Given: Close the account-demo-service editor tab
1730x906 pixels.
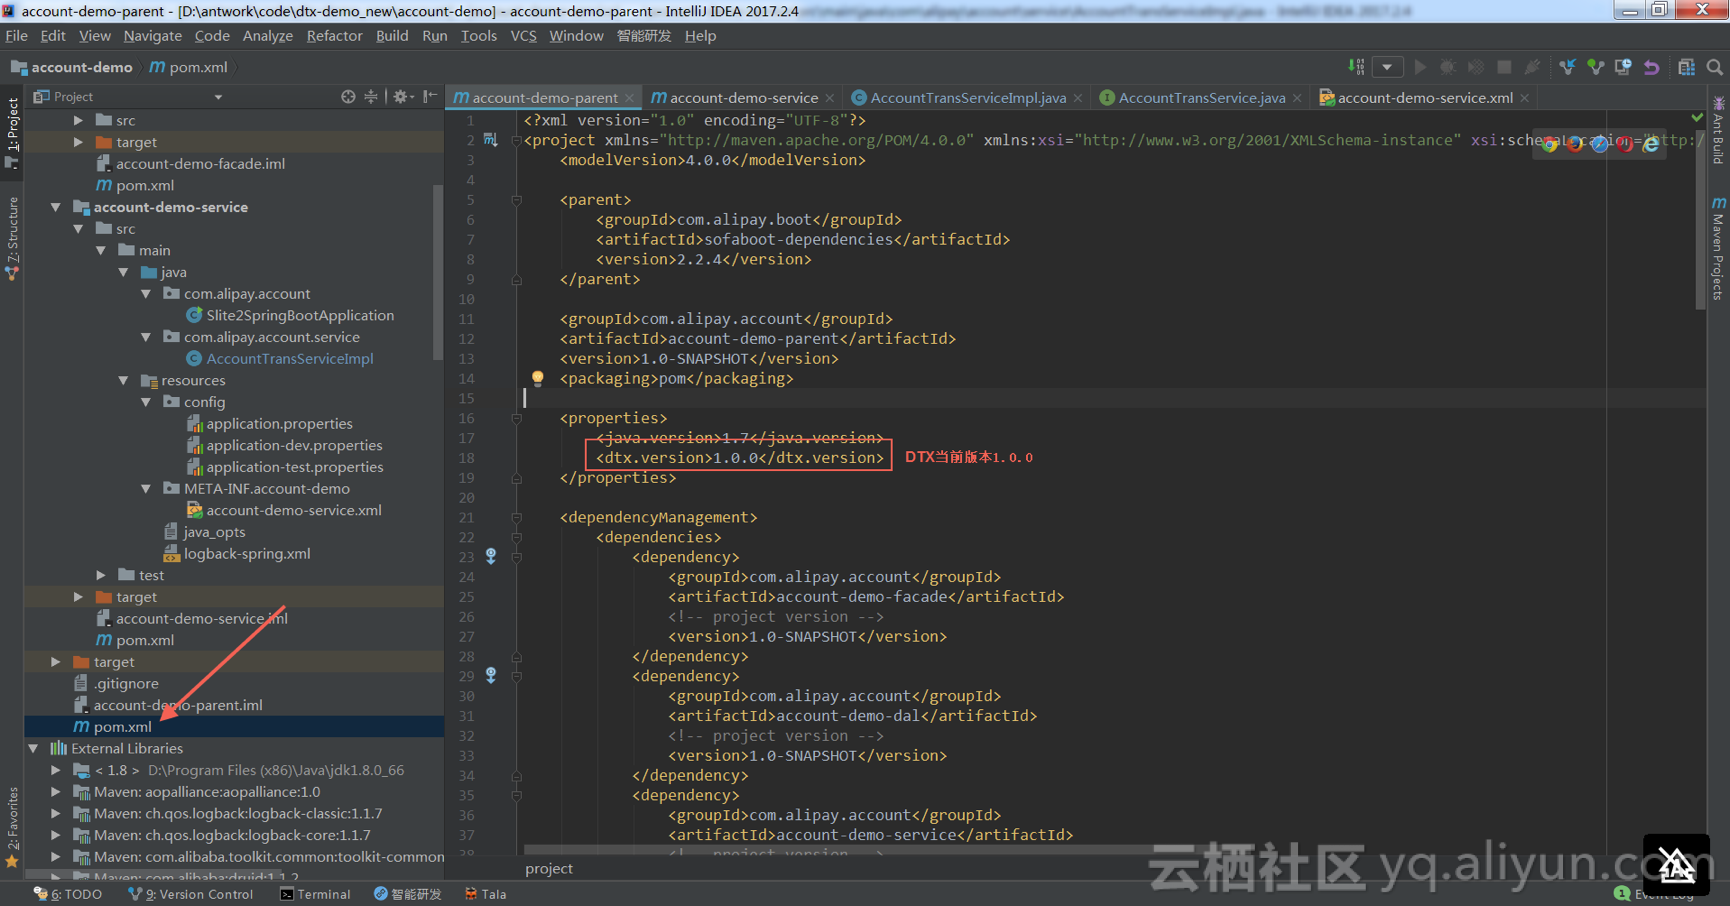Looking at the screenshot, I should [829, 98].
